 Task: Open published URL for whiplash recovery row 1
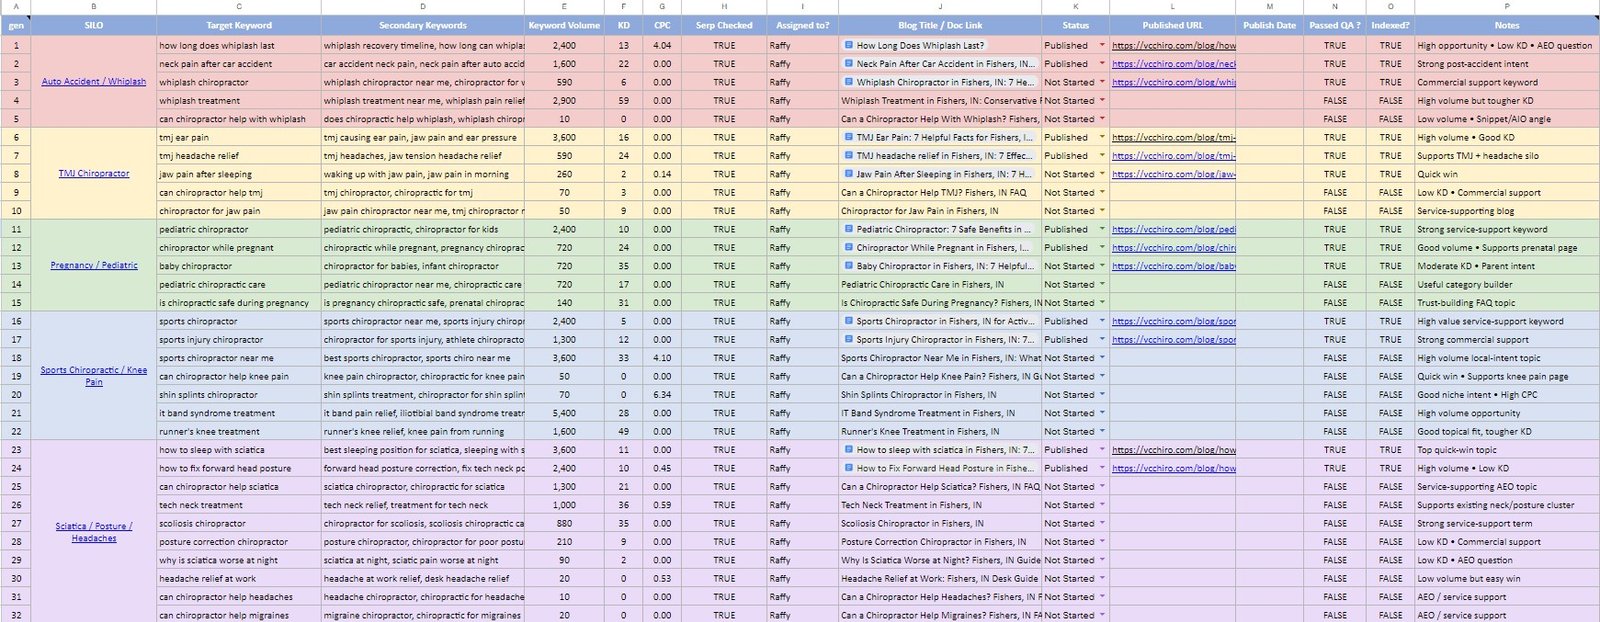[1173, 45]
